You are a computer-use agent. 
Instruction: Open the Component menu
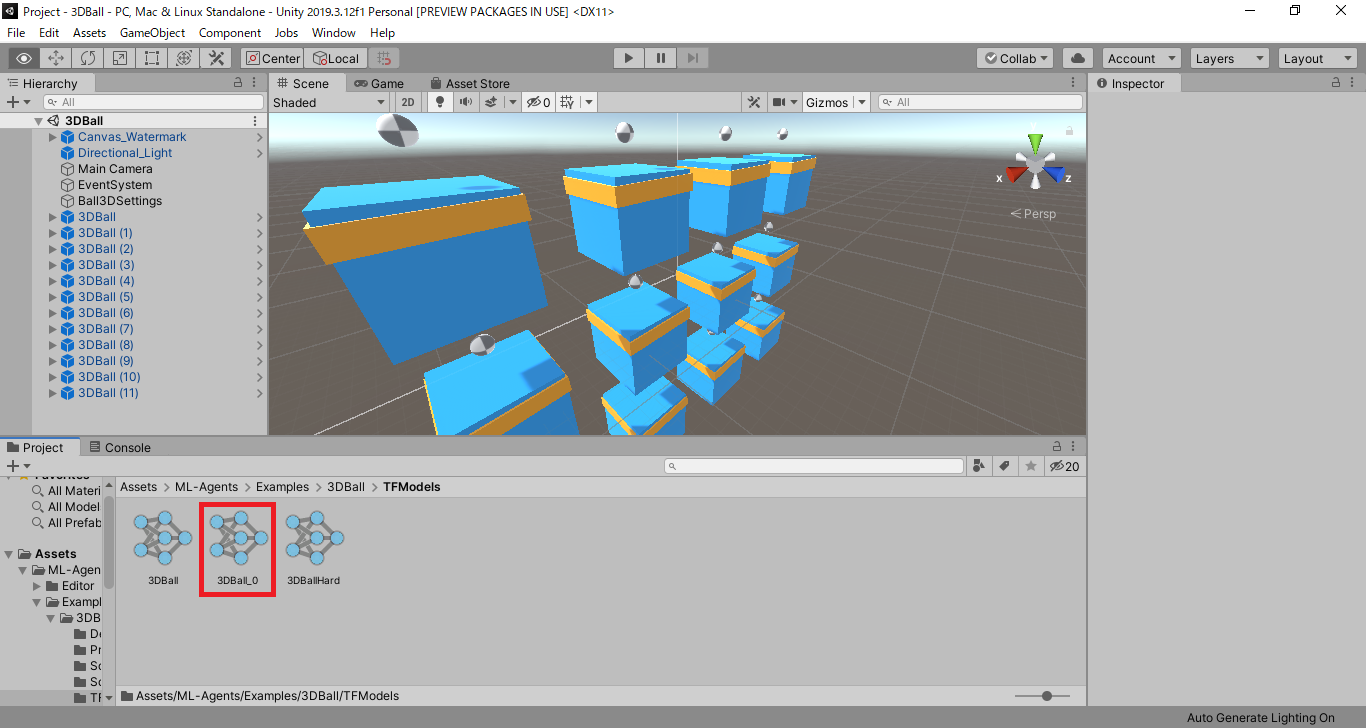[230, 32]
